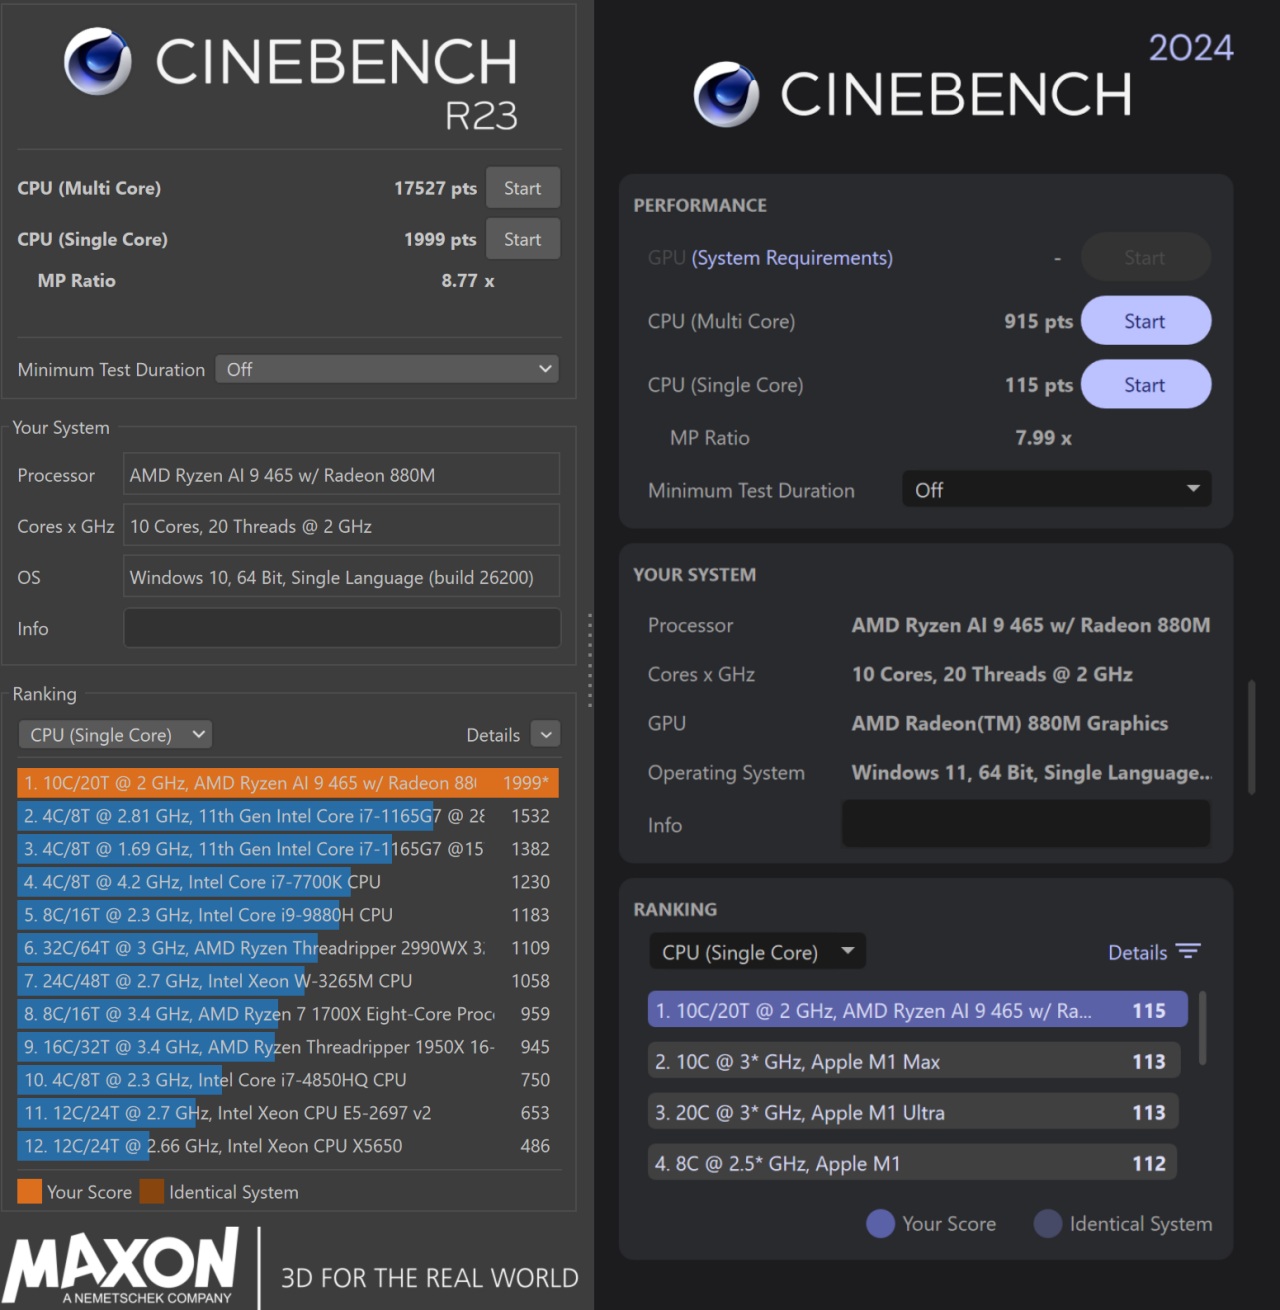Click the Identical System circle icon
Screen dimensions: 1280x1310
click(1047, 1223)
